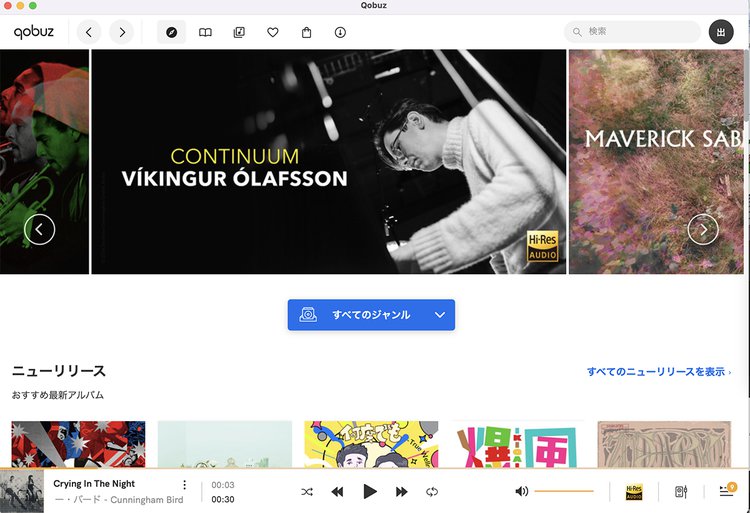Toggle repeat mode
Viewport: 750px width, 513px height.
(431, 491)
